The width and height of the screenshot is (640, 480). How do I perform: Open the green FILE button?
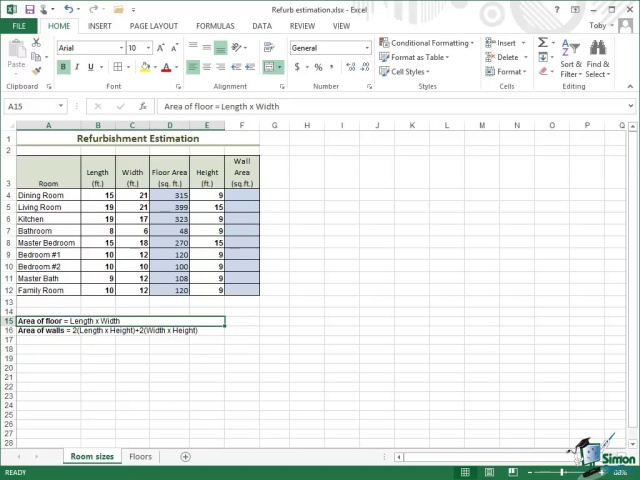tap(19, 26)
